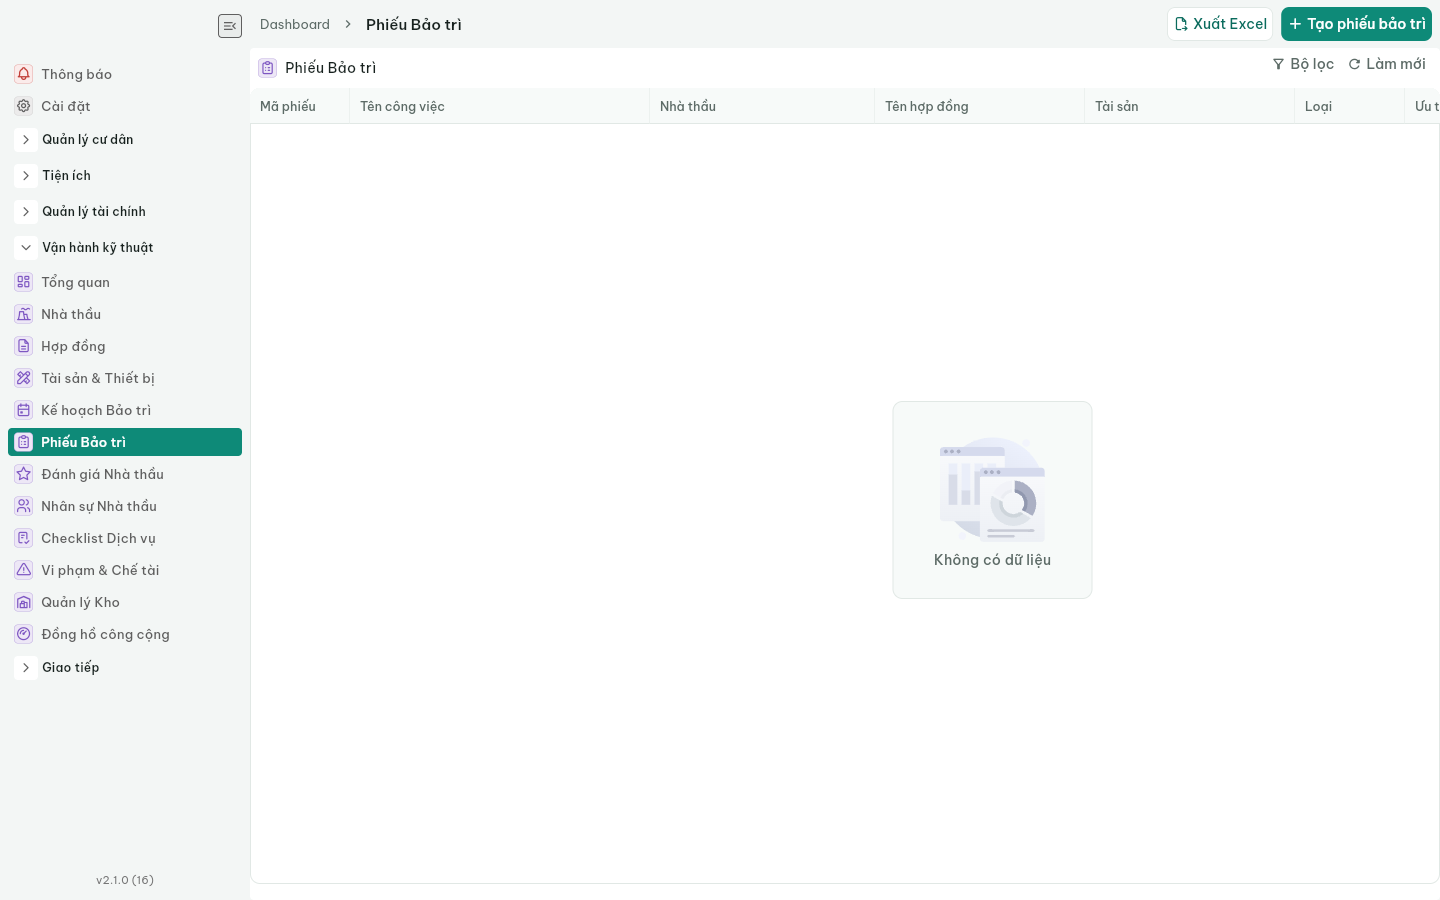The width and height of the screenshot is (1440, 900).
Task: Click the Tên công việc column header
Action: pos(500,106)
